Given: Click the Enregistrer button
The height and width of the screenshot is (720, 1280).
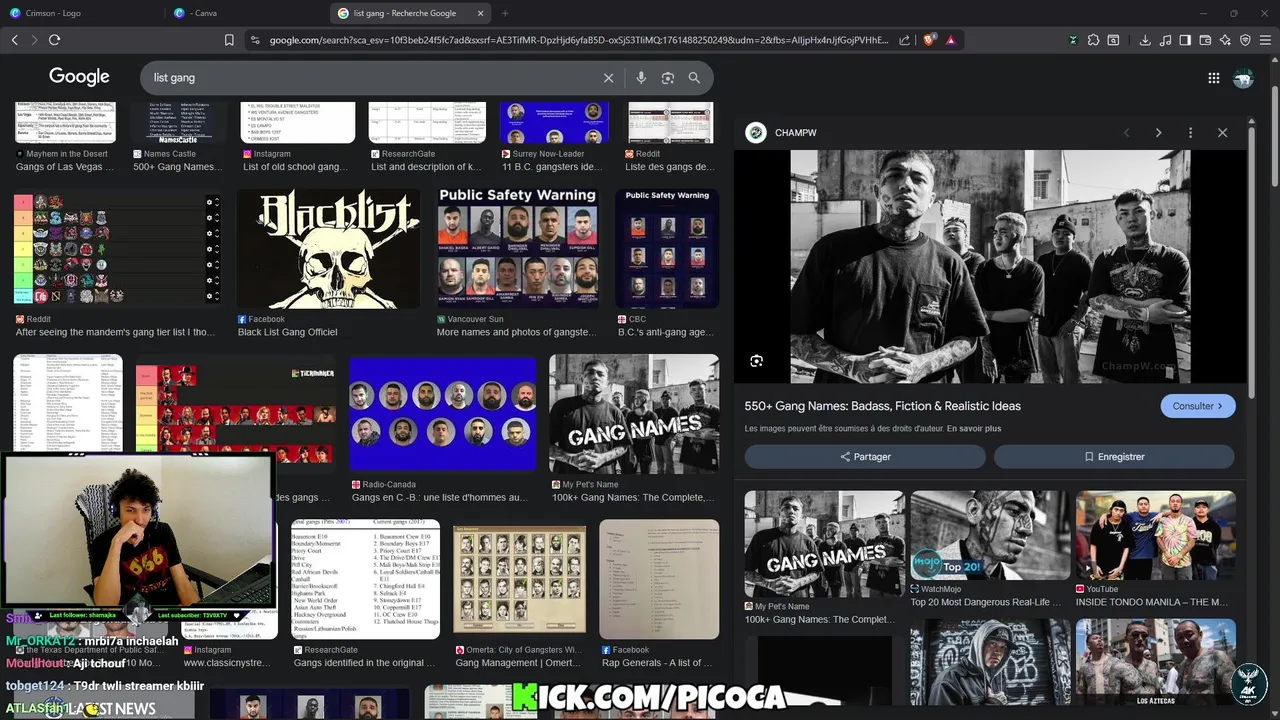Looking at the screenshot, I should (1114, 457).
